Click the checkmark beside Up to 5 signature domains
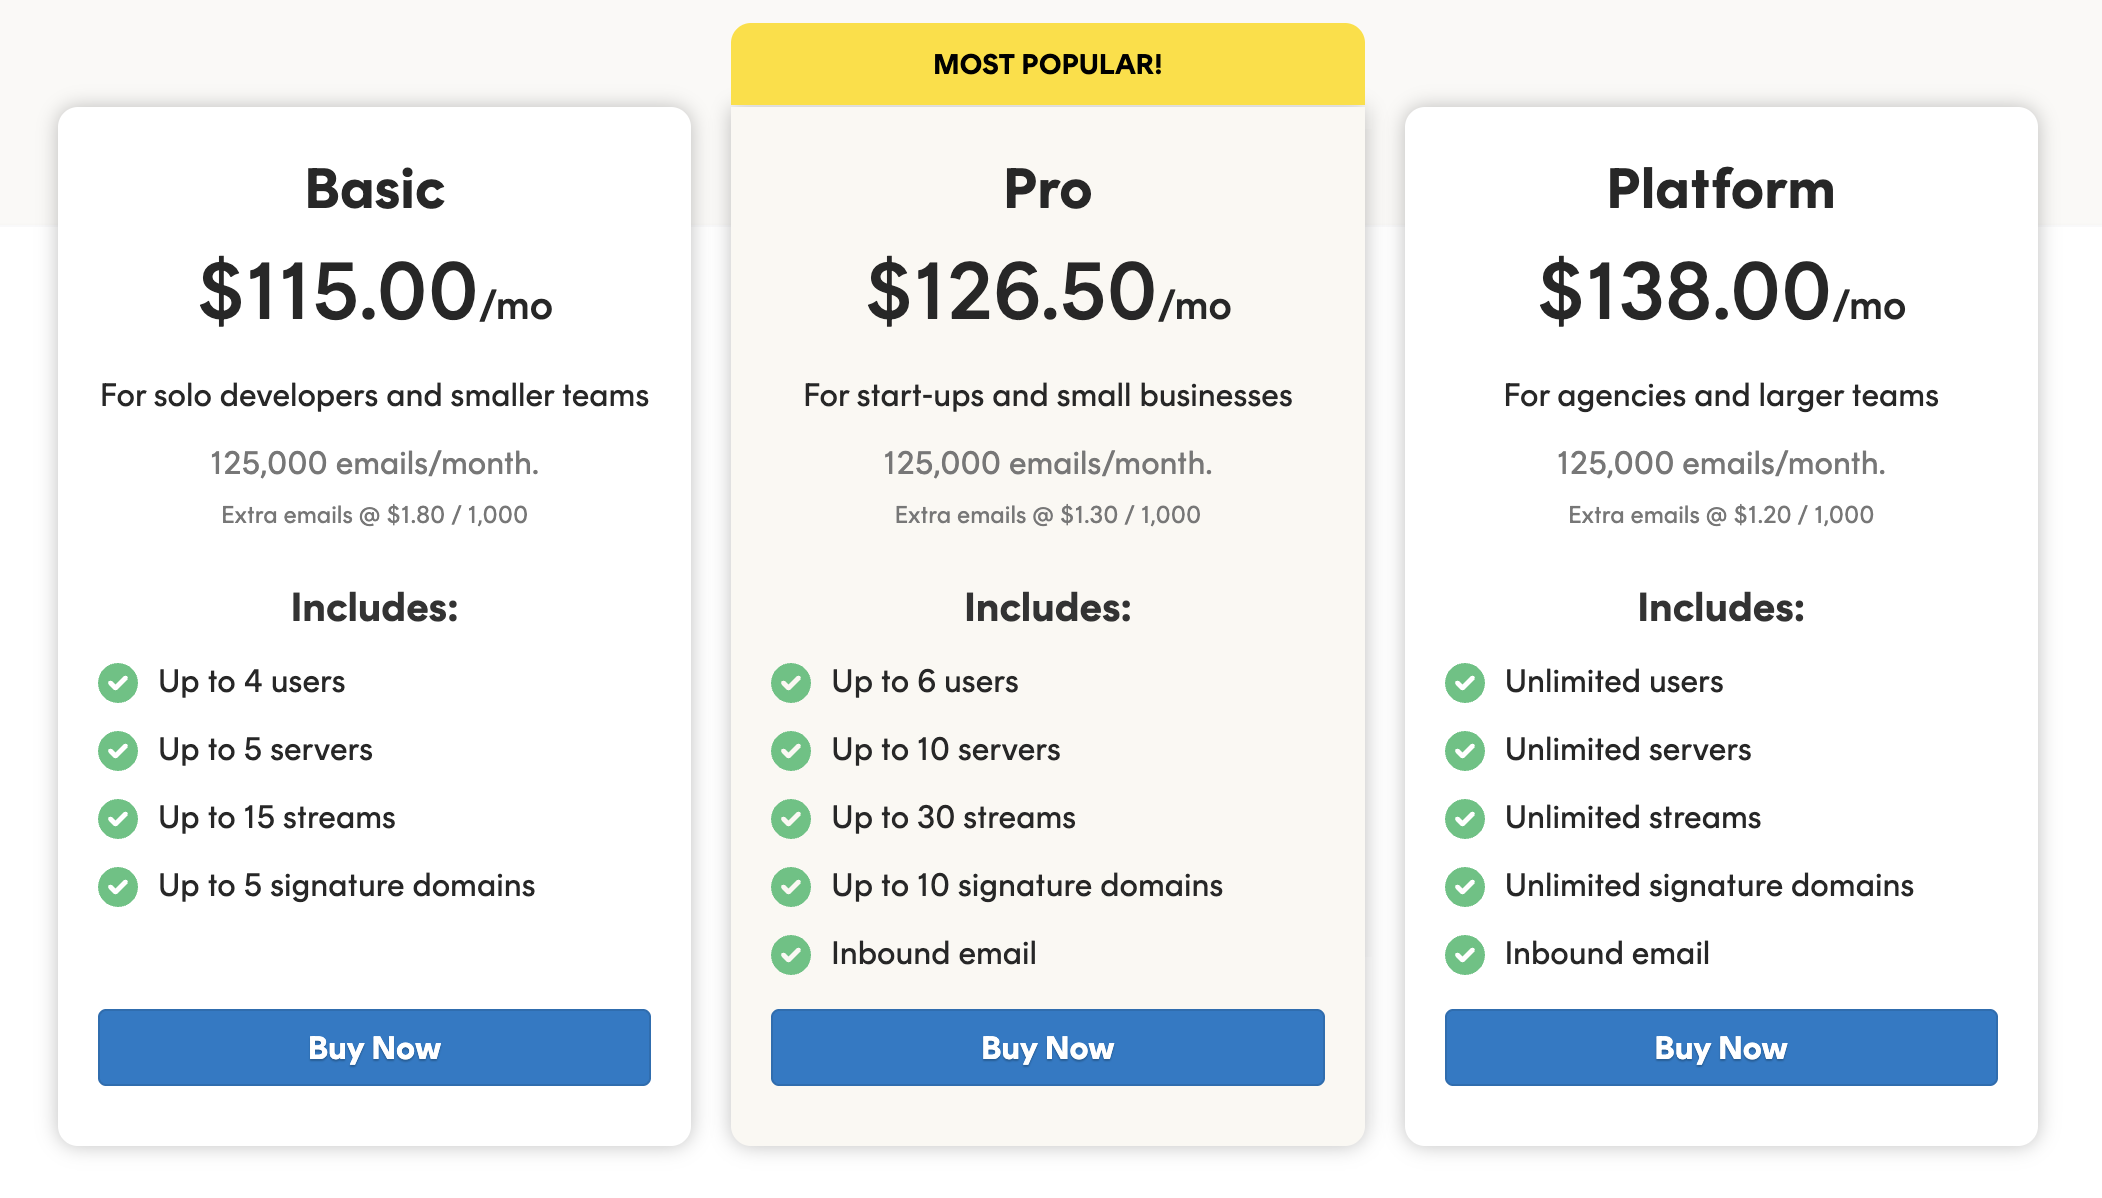Image resolution: width=2102 pixels, height=1198 pixels. tap(118, 887)
